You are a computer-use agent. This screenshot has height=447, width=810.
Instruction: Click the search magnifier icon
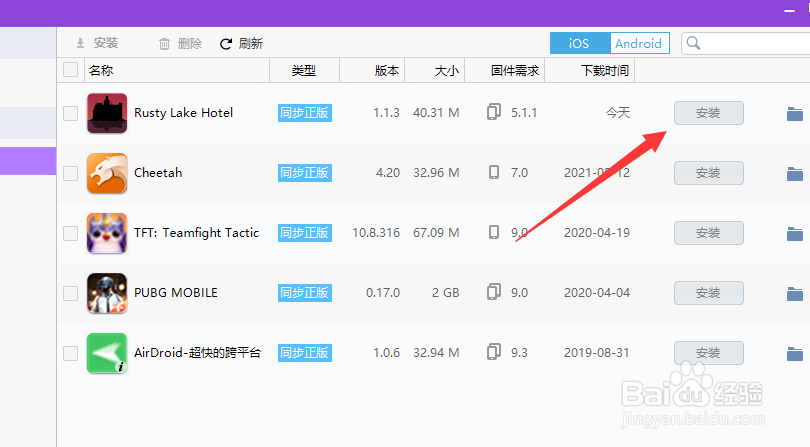[x=694, y=43]
